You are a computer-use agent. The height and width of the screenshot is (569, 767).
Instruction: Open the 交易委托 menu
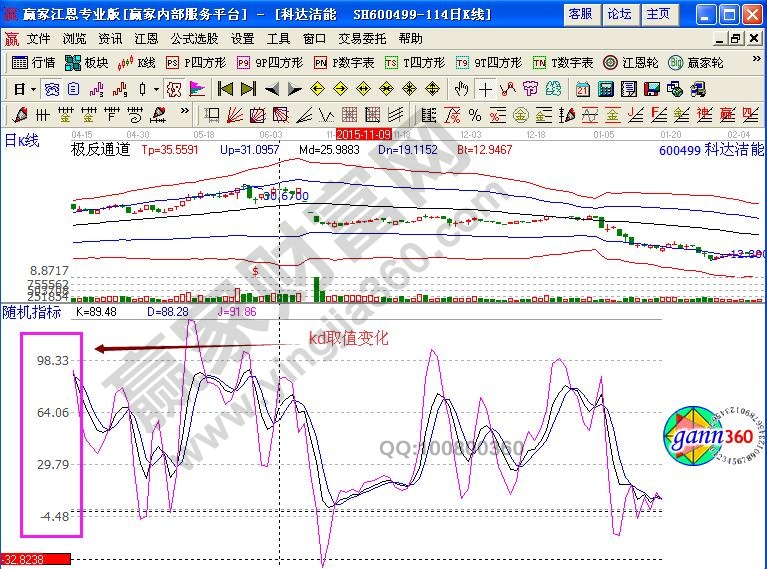[x=361, y=38]
